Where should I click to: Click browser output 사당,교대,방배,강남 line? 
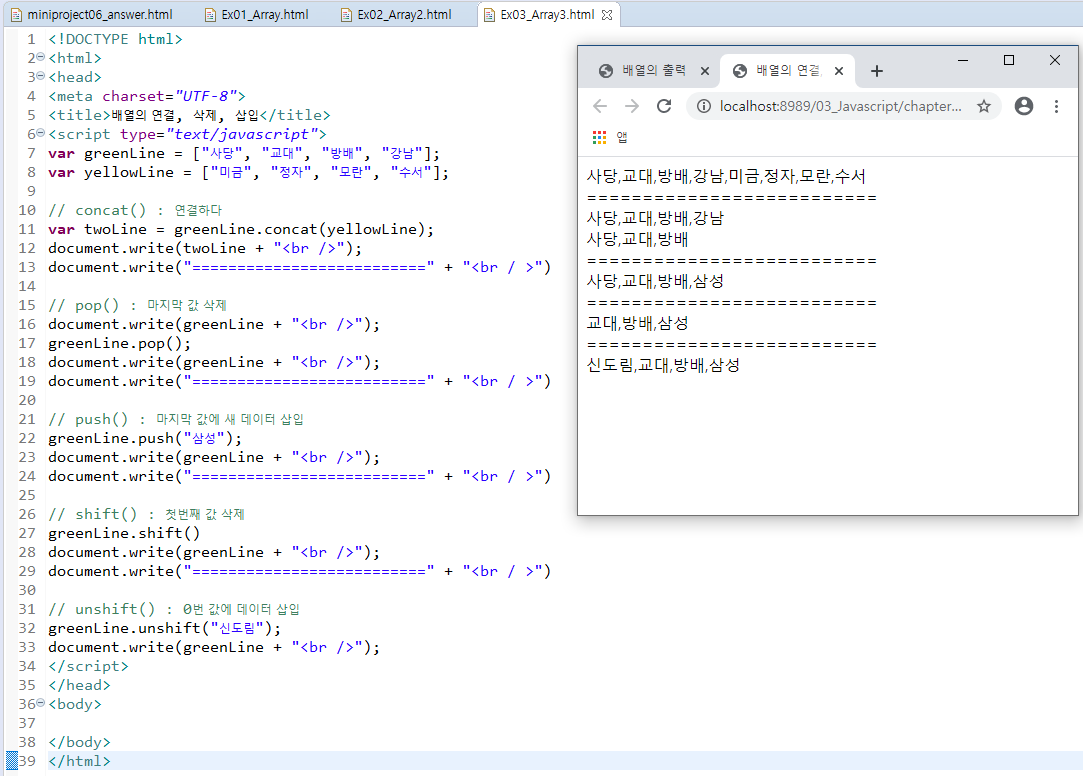coord(655,217)
